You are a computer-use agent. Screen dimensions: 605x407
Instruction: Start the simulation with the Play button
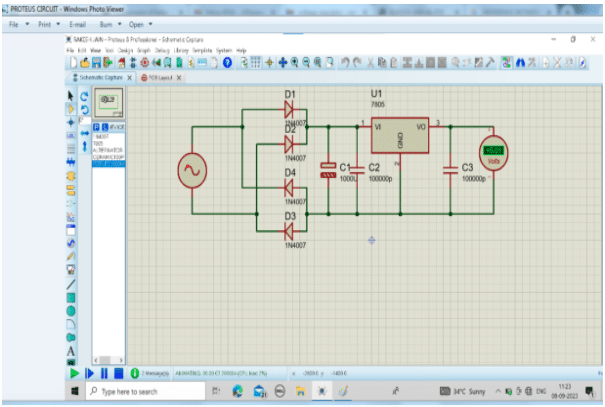(x=73, y=372)
